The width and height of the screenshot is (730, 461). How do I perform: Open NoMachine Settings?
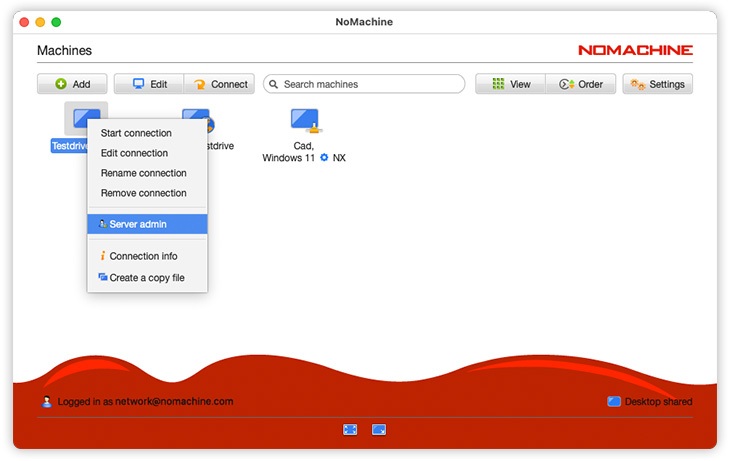click(657, 84)
